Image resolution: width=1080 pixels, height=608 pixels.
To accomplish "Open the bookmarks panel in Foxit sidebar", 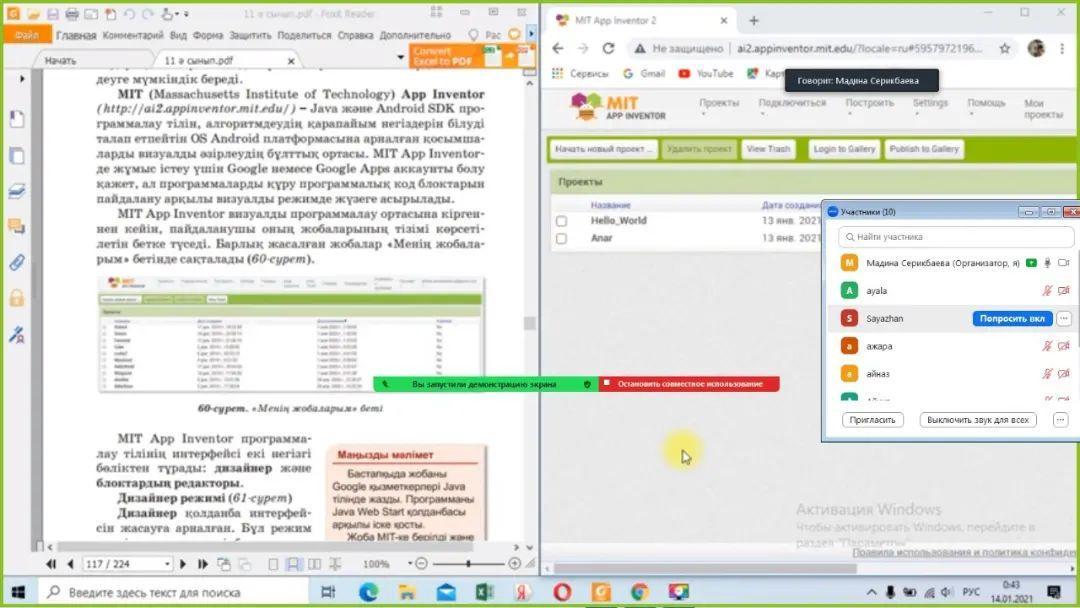I will [x=17, y=119].
